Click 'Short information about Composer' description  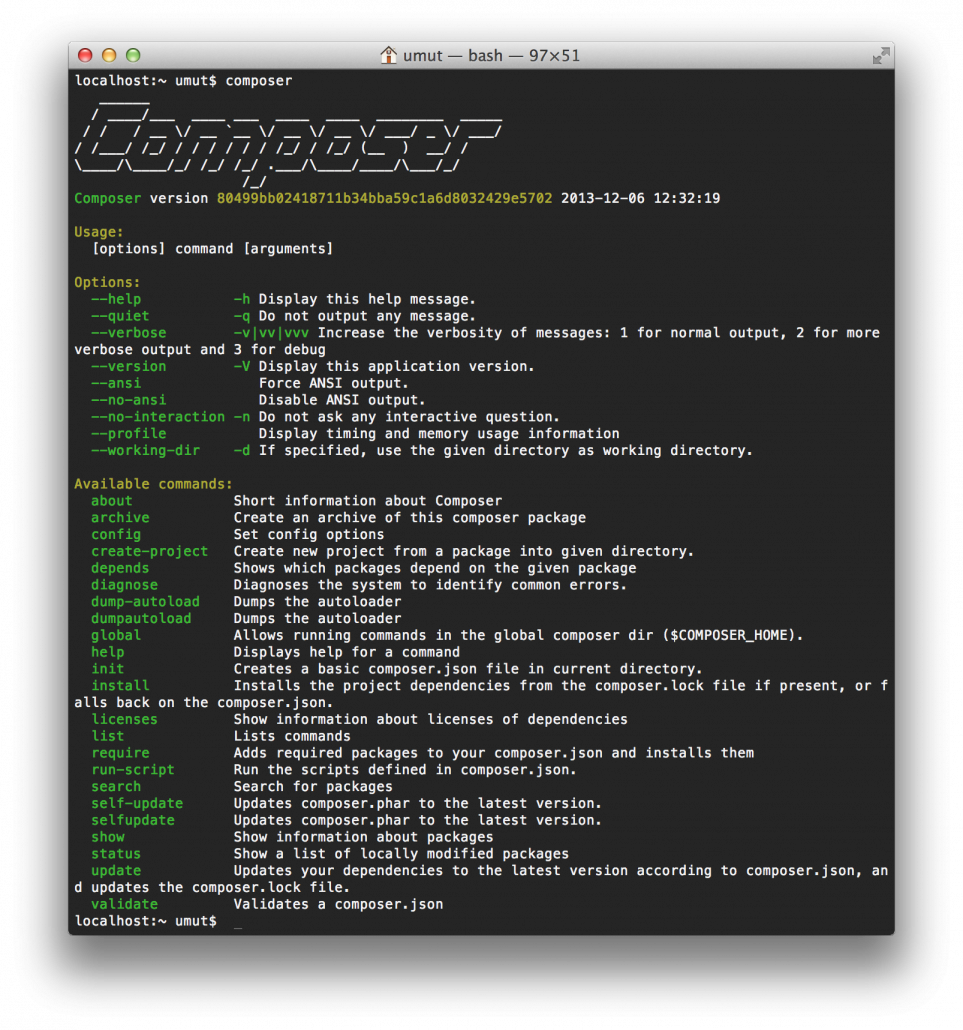click(x=368, y=501)
